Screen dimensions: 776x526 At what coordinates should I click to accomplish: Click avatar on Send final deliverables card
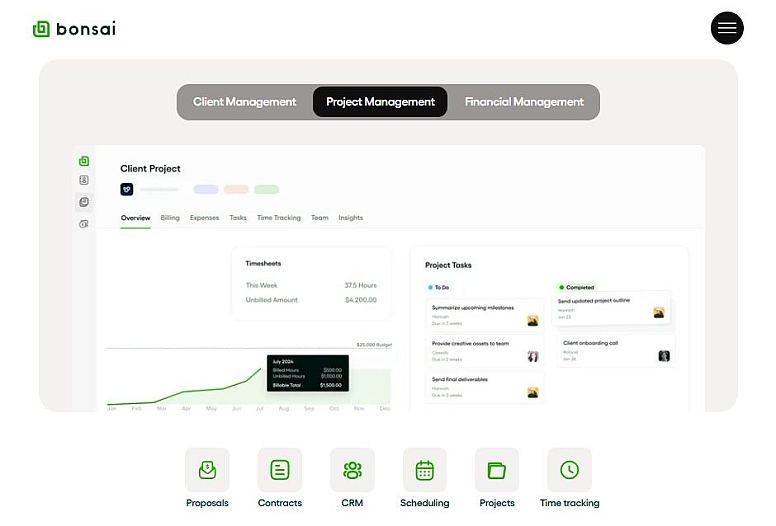pyautogui.click(x=533, y=392)
